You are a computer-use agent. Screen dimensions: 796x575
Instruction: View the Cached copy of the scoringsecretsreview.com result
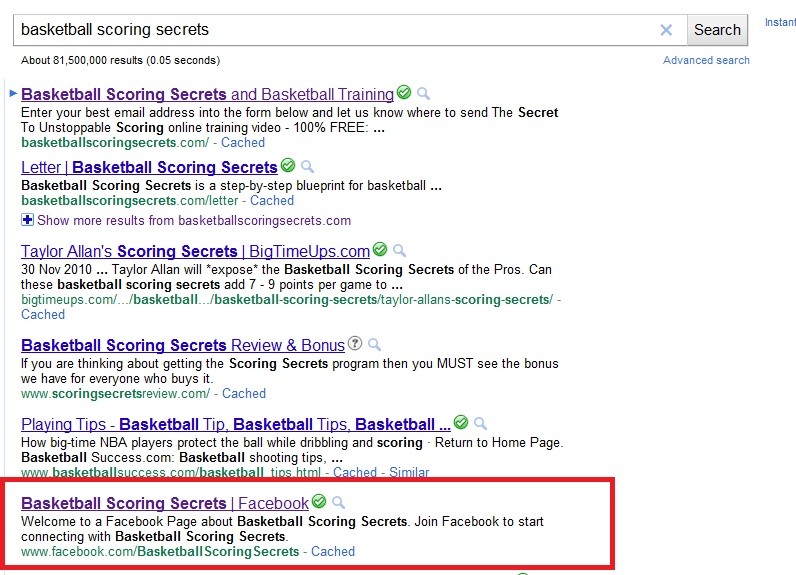pyautogui.click(x=244, y=393)
